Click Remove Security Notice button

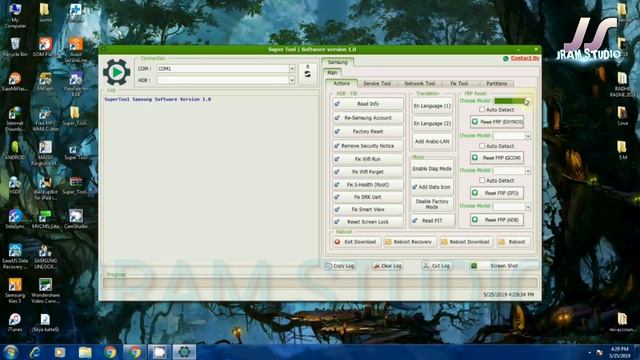tap(368, 146)
